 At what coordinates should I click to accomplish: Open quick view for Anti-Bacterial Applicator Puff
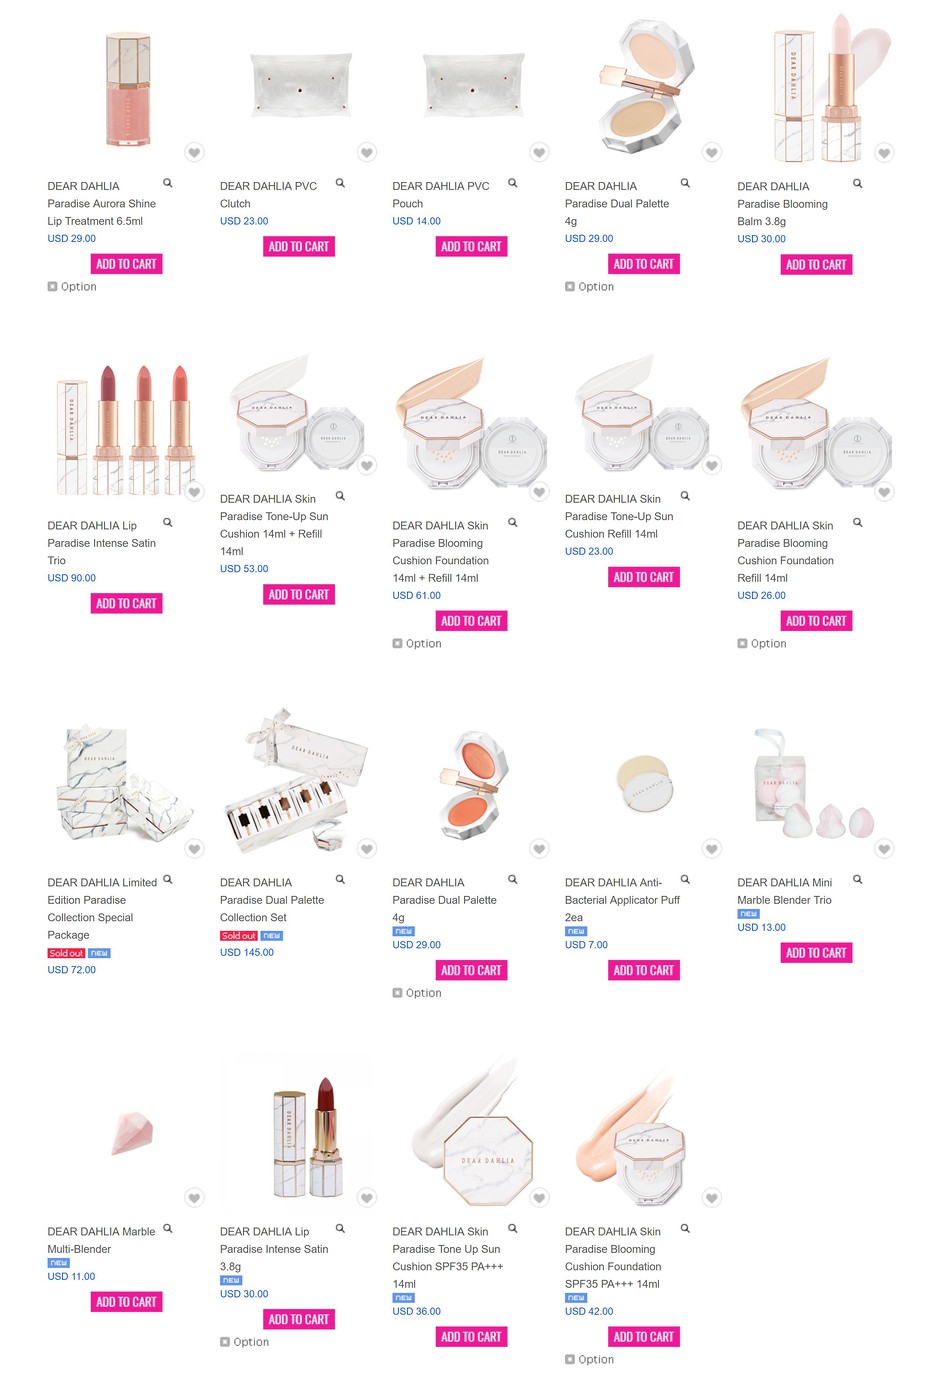685,880
